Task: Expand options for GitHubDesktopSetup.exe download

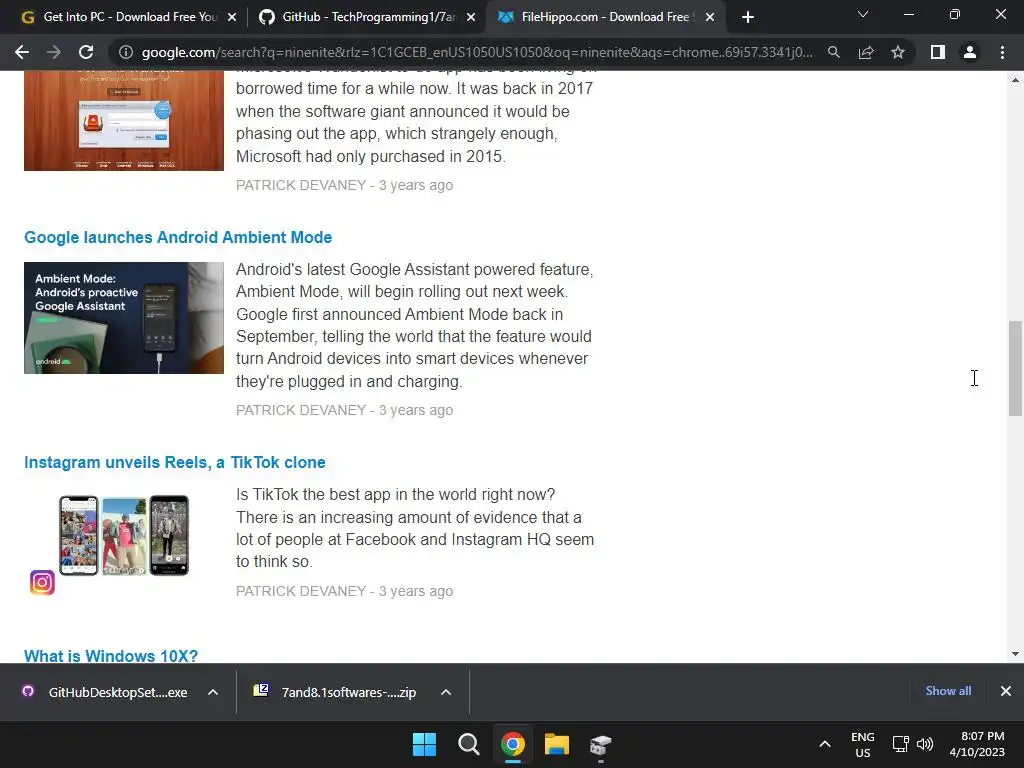Action: click(213, 692)
